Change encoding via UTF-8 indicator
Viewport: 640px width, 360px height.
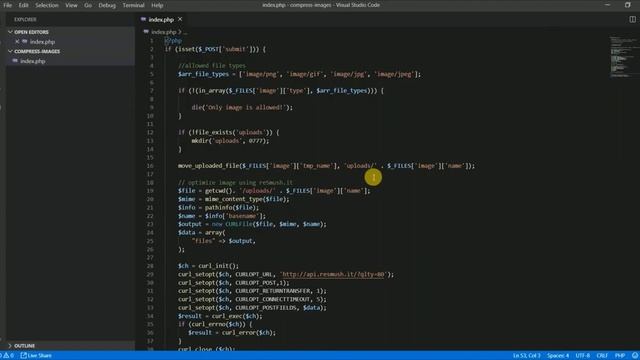(x=582, y=356)
